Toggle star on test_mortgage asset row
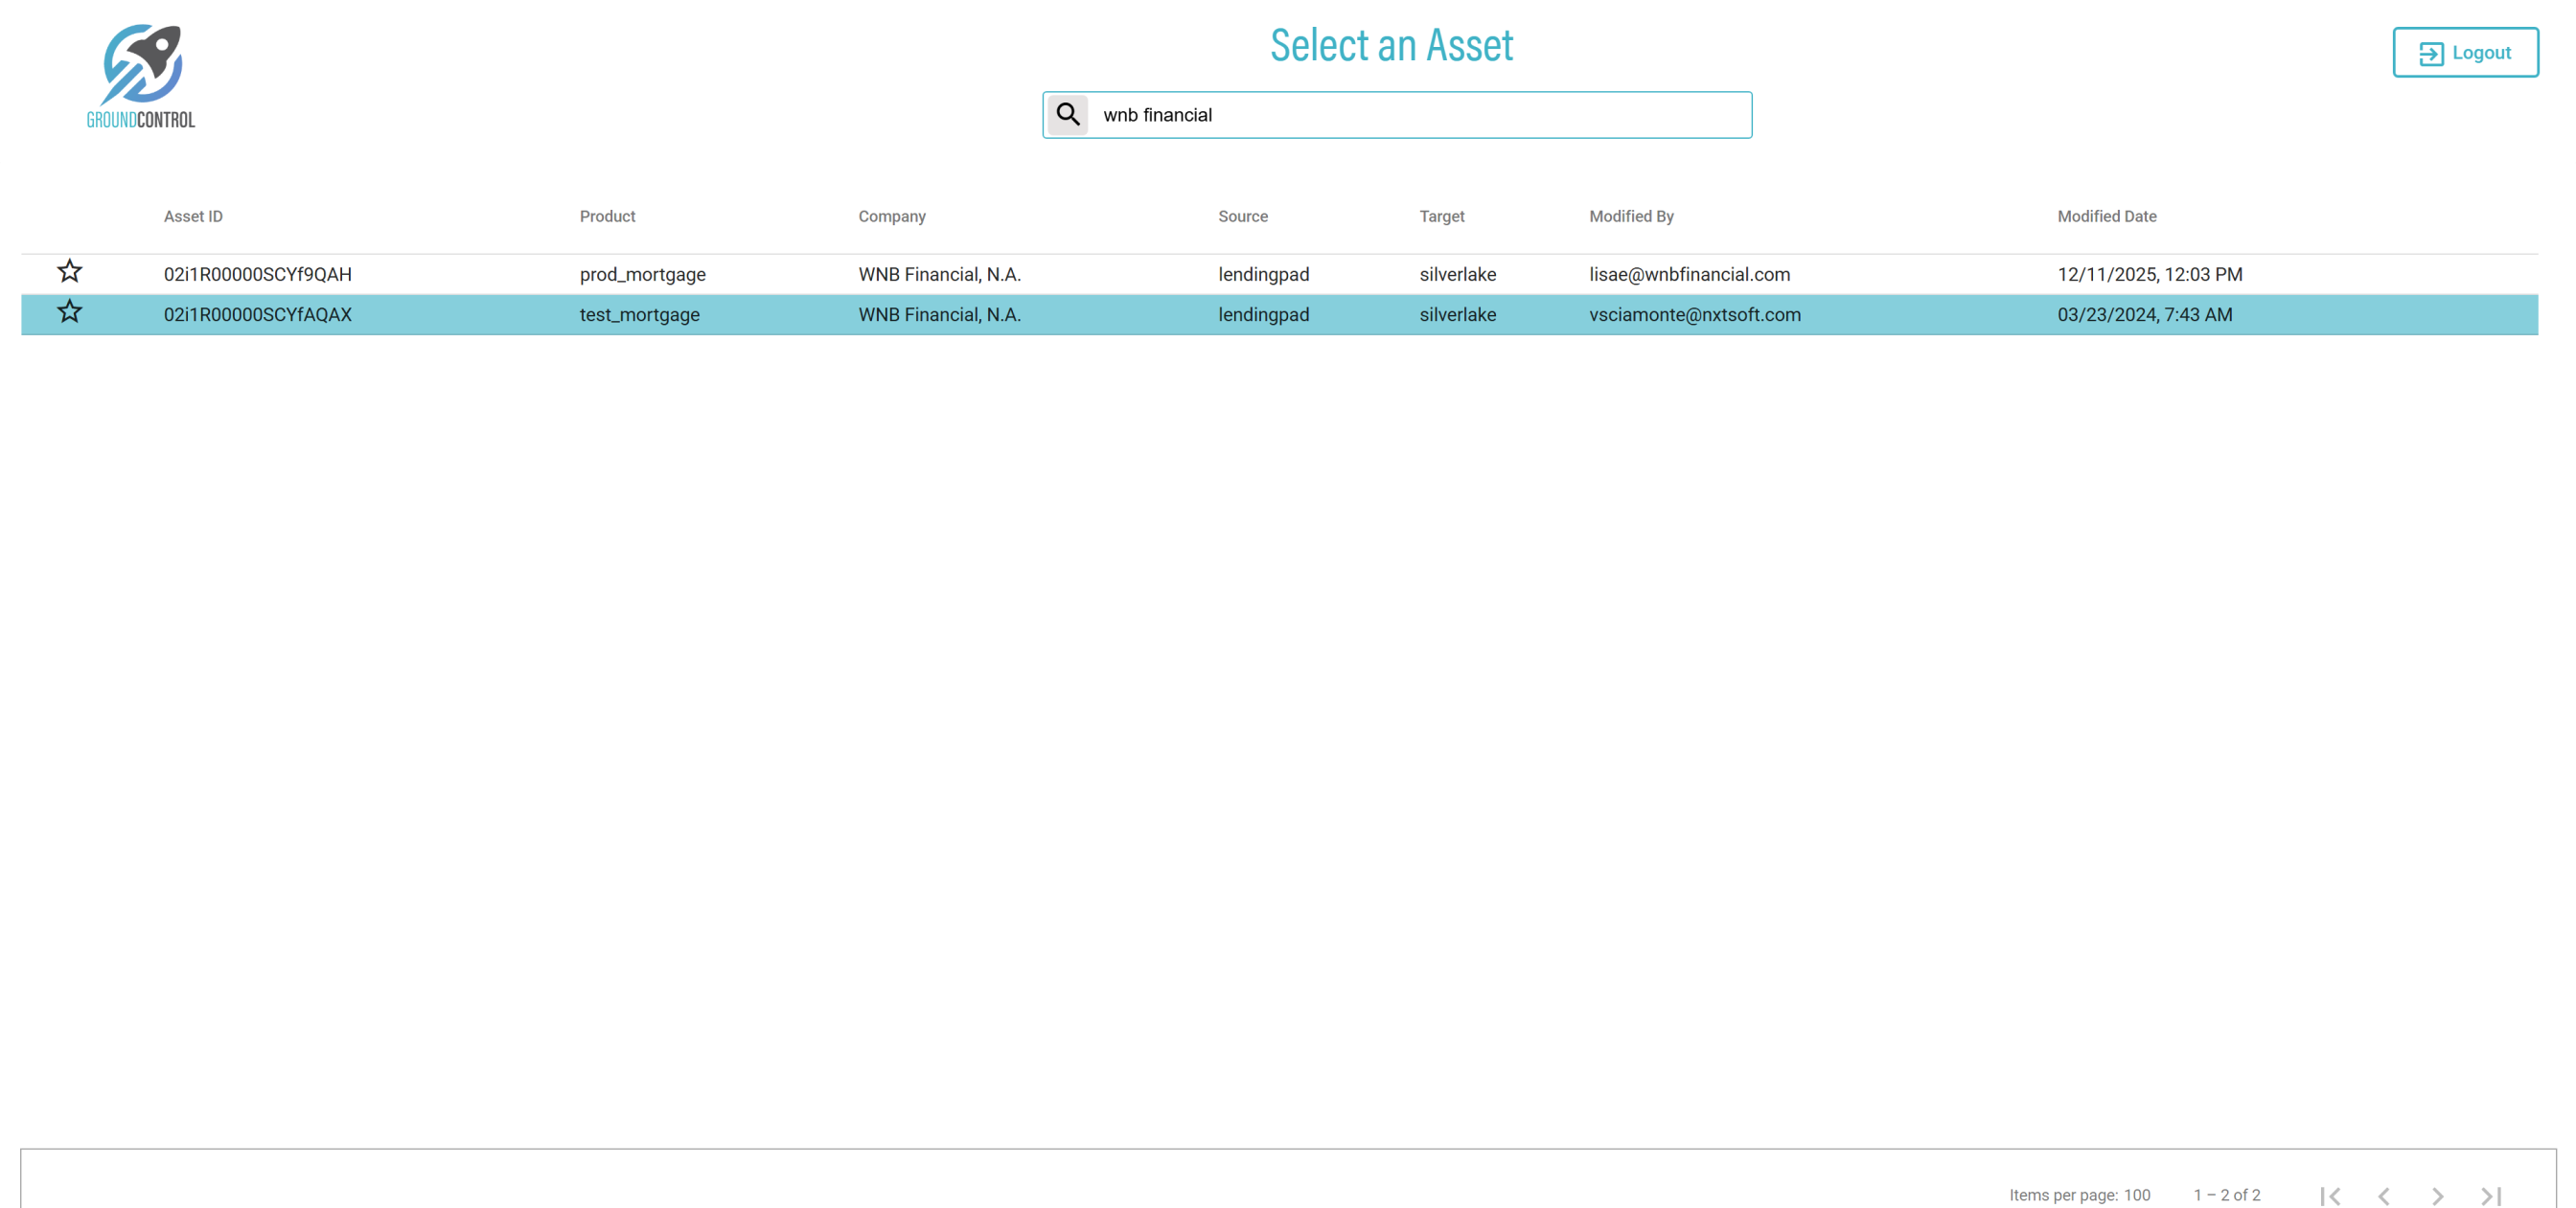Image resolution: width=2576 pixels, height=1208 pixels. [69, 312]
